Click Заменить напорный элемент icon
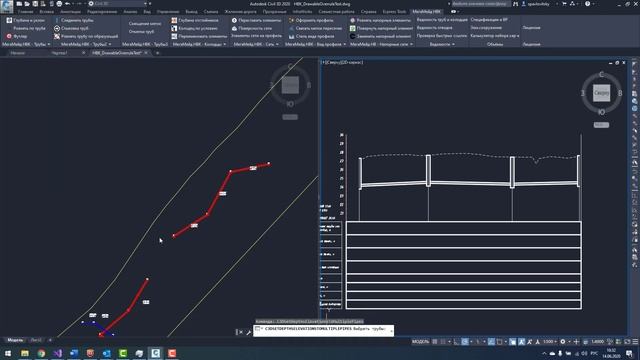The width and height of the screenshot is (640, 360). [353, 36]
